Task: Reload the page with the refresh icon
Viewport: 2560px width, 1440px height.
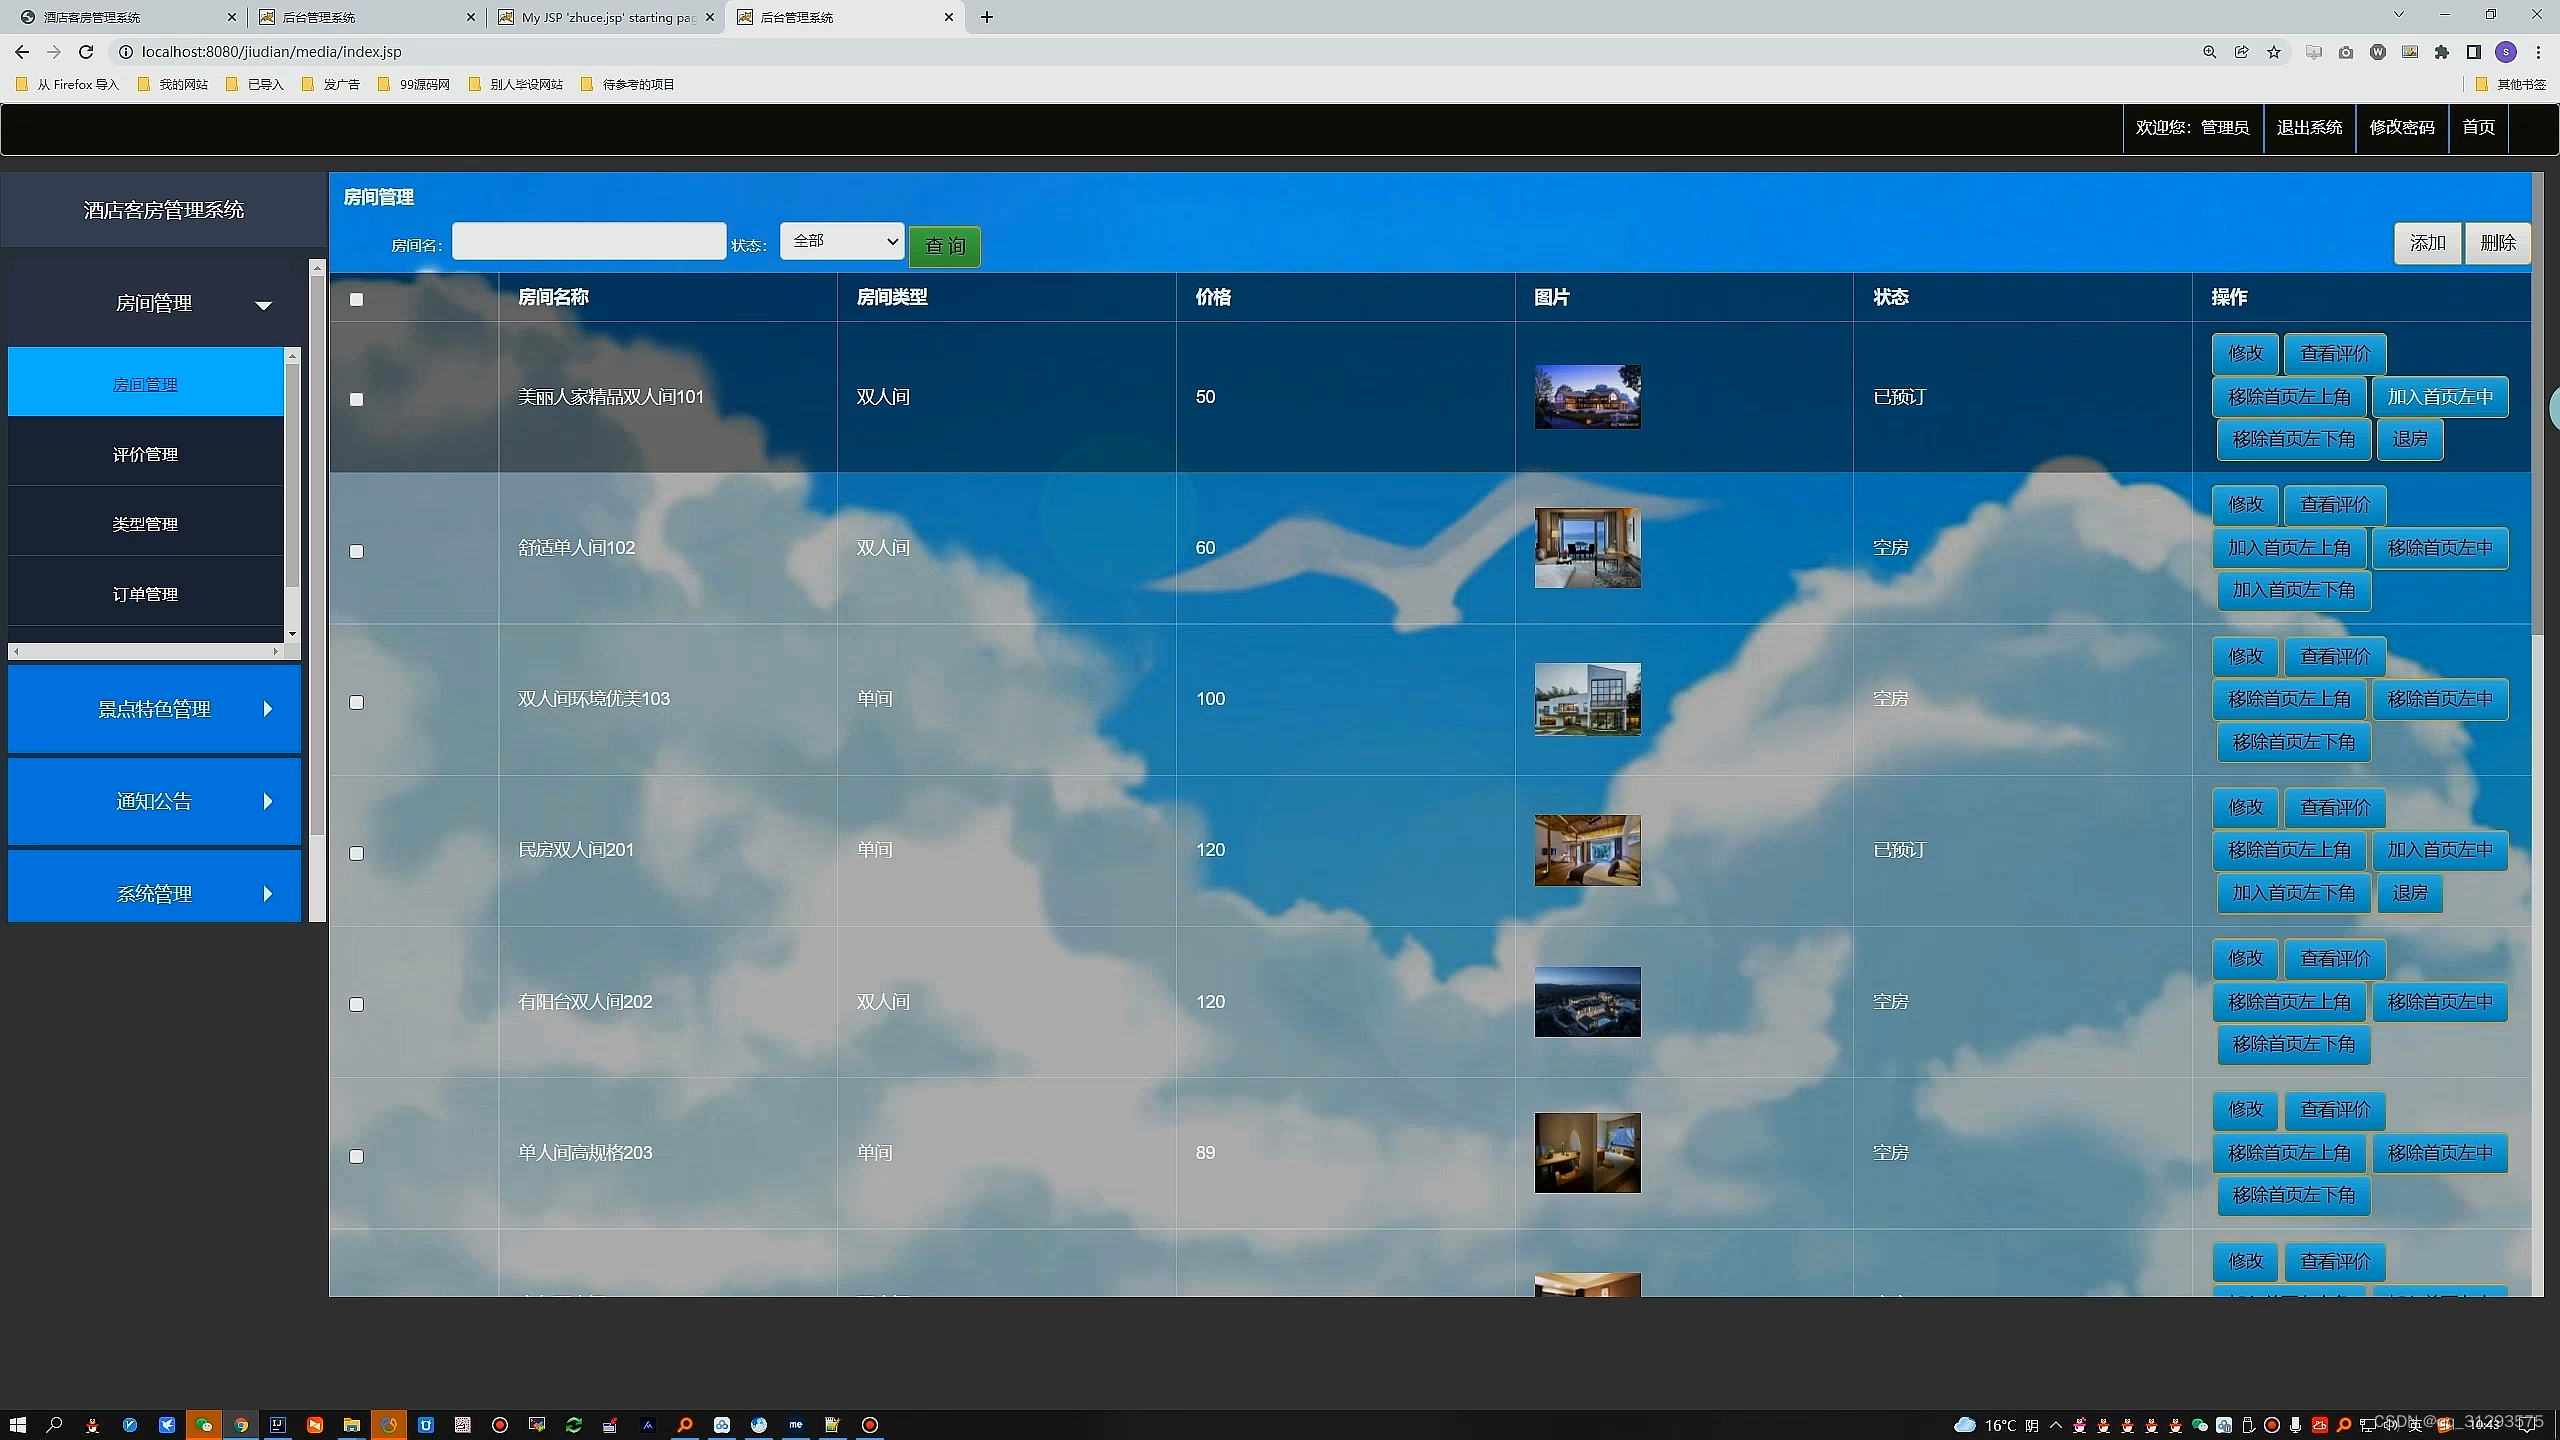Action: pos(86,52)
